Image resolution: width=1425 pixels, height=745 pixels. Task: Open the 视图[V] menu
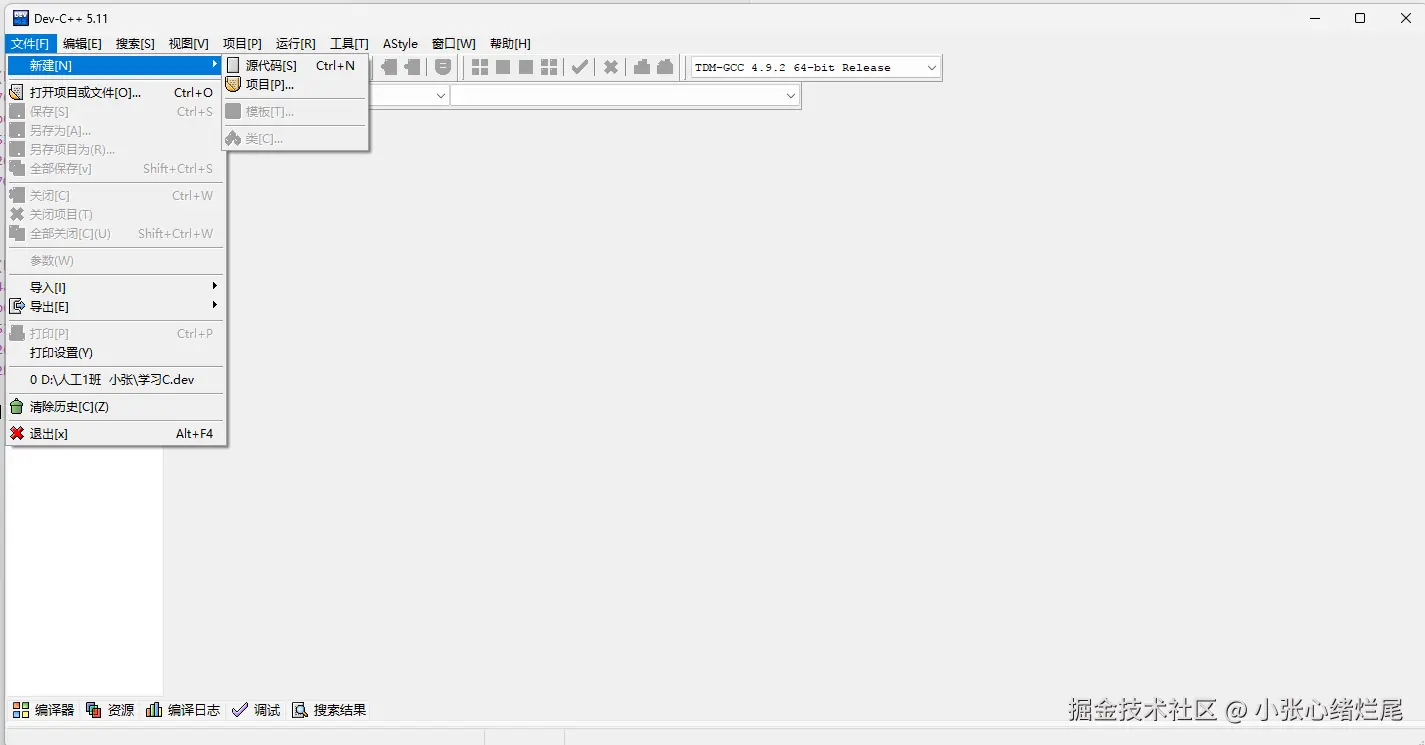point(188,44)
